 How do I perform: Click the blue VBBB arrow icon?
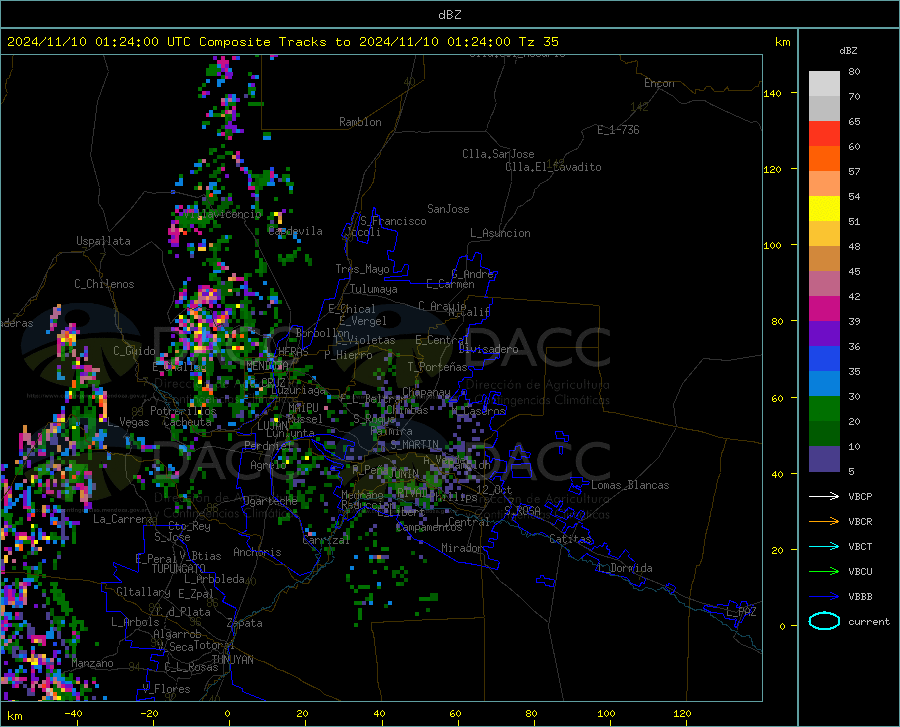click(824, 597)
